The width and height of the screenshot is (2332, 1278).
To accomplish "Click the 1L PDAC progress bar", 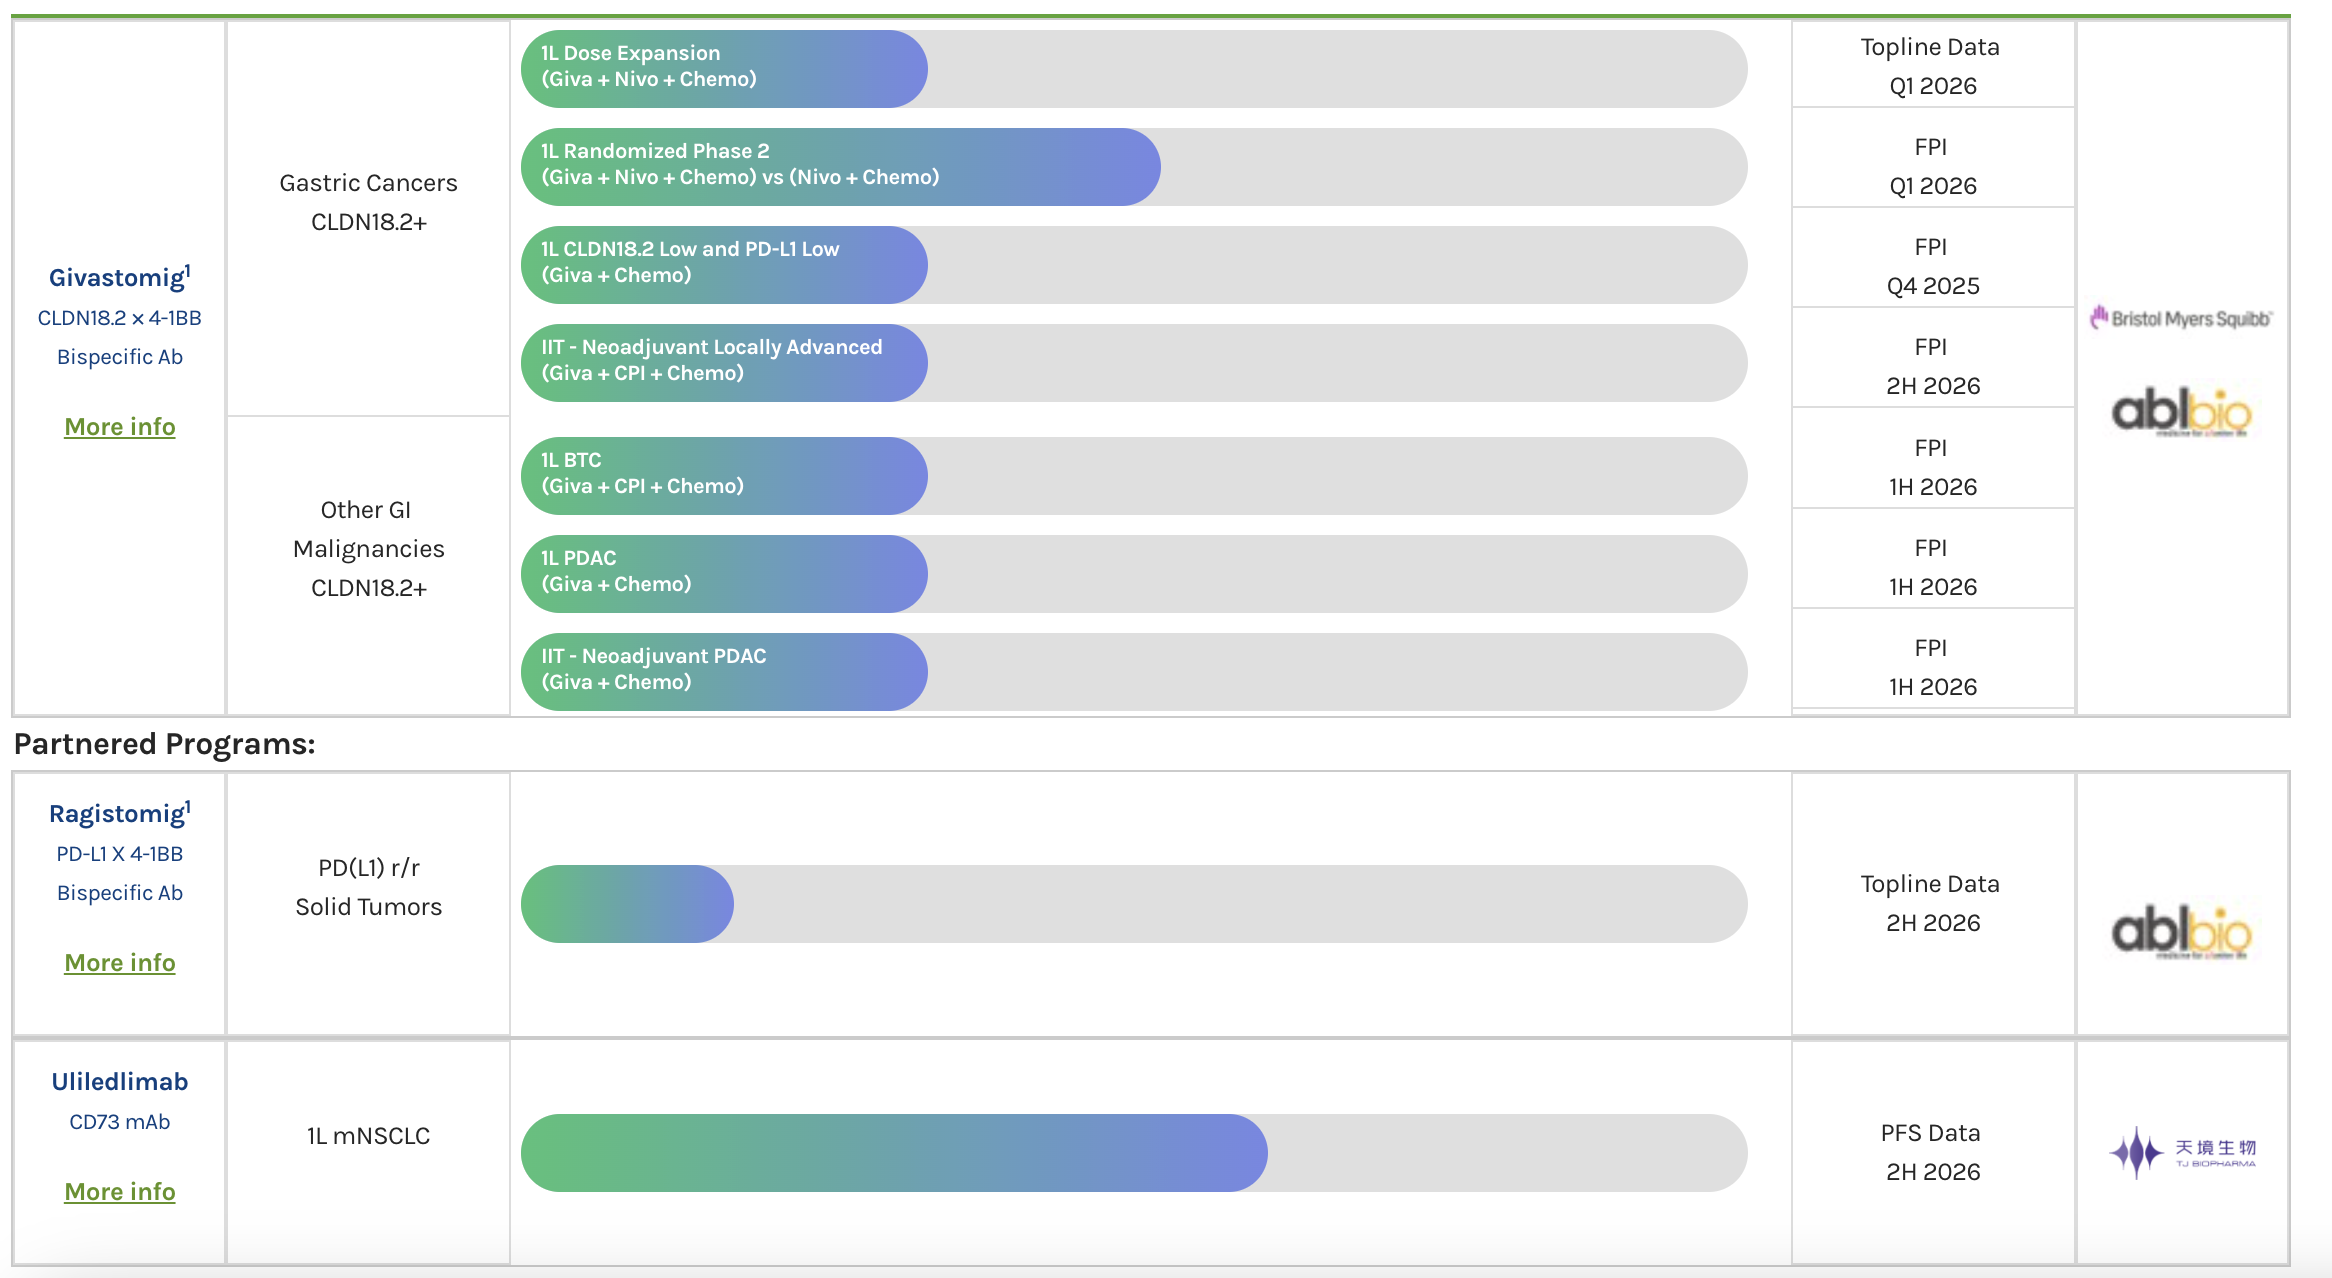I will (724, 573).
